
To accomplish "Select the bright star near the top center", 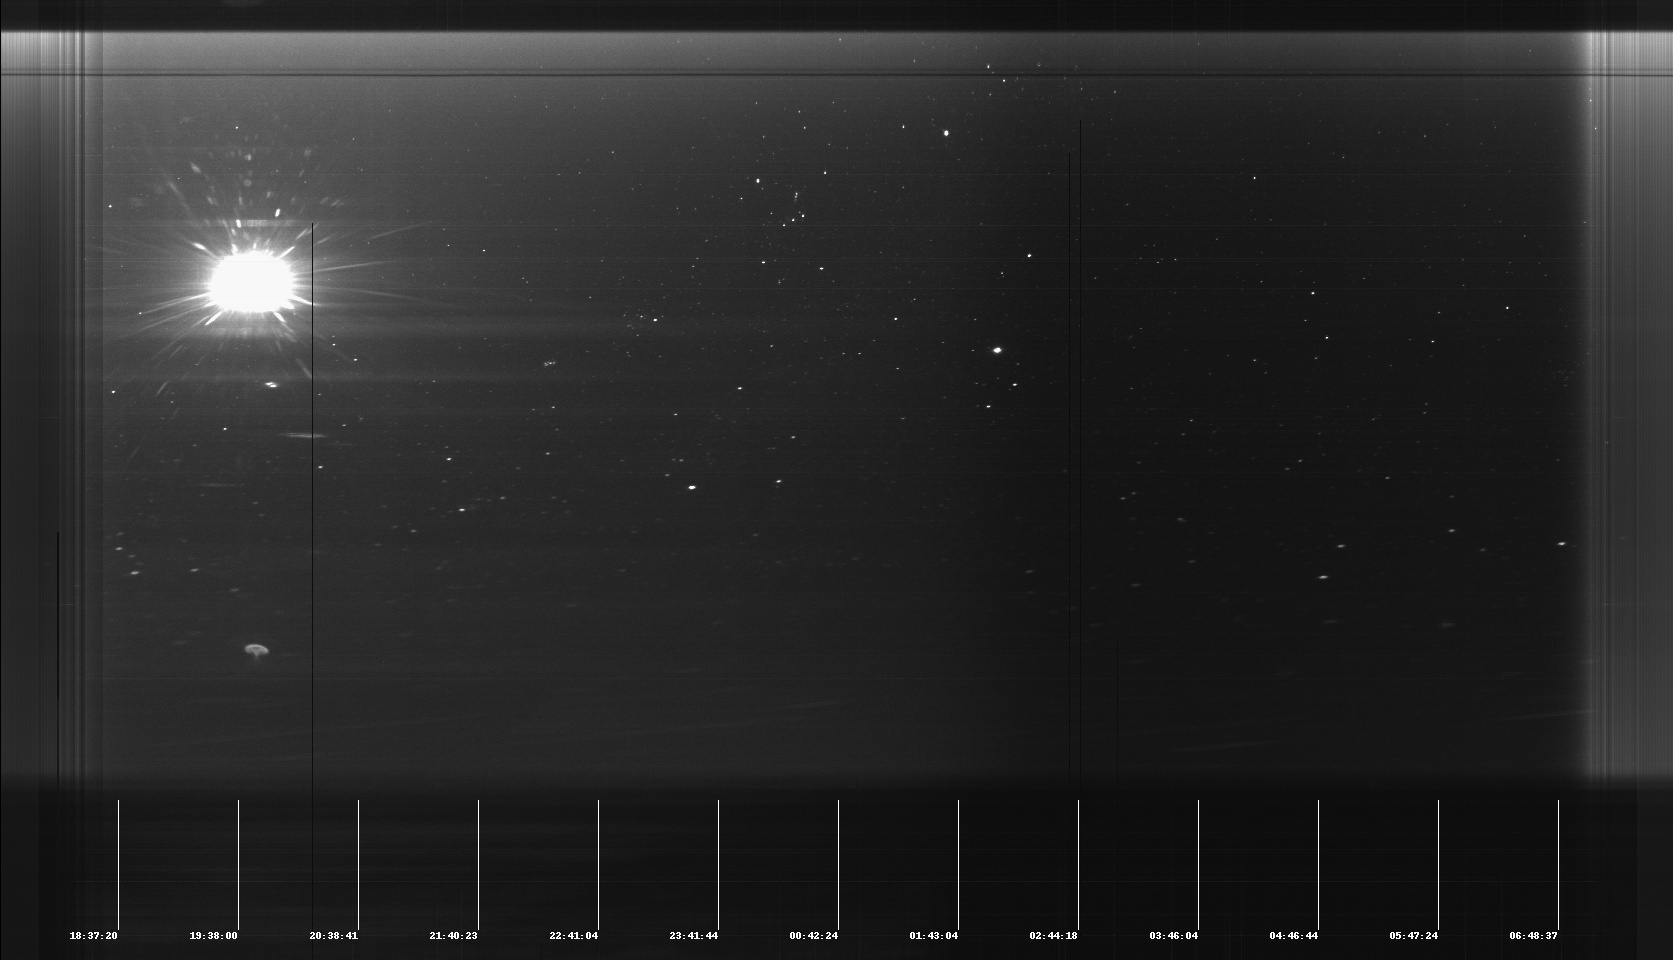I will [946, 132].
